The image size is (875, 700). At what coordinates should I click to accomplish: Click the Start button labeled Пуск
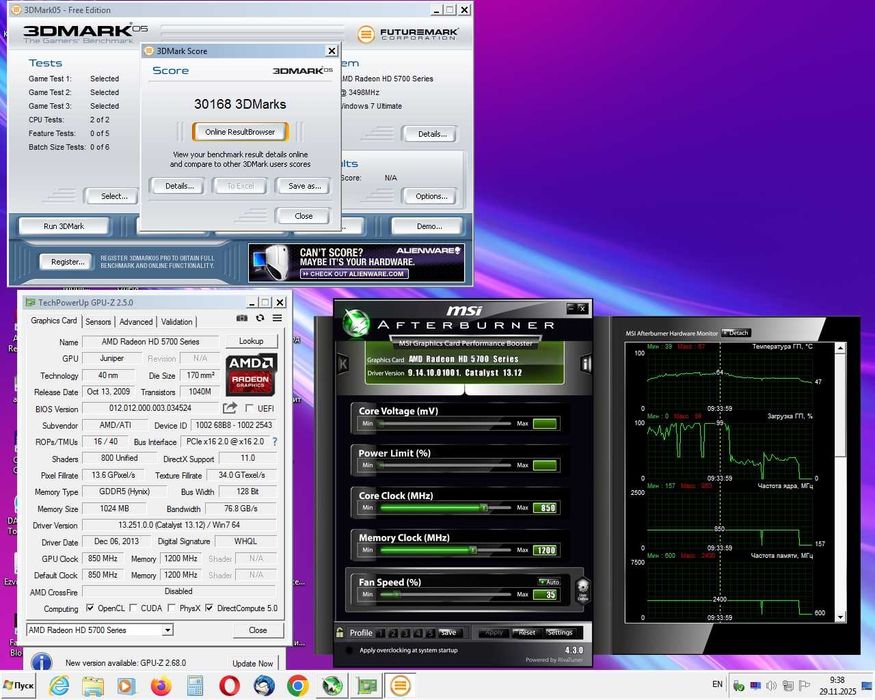pyautogui.click(x=18, y=685)
